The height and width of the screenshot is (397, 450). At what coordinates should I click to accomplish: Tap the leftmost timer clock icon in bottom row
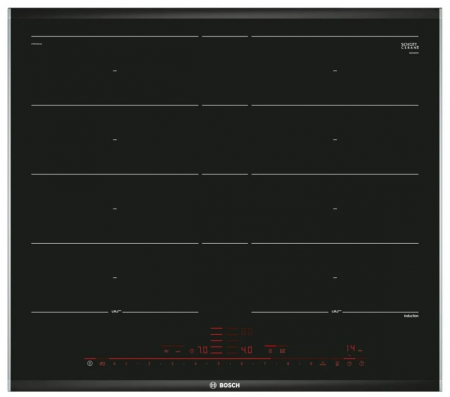tap(349, 364)
